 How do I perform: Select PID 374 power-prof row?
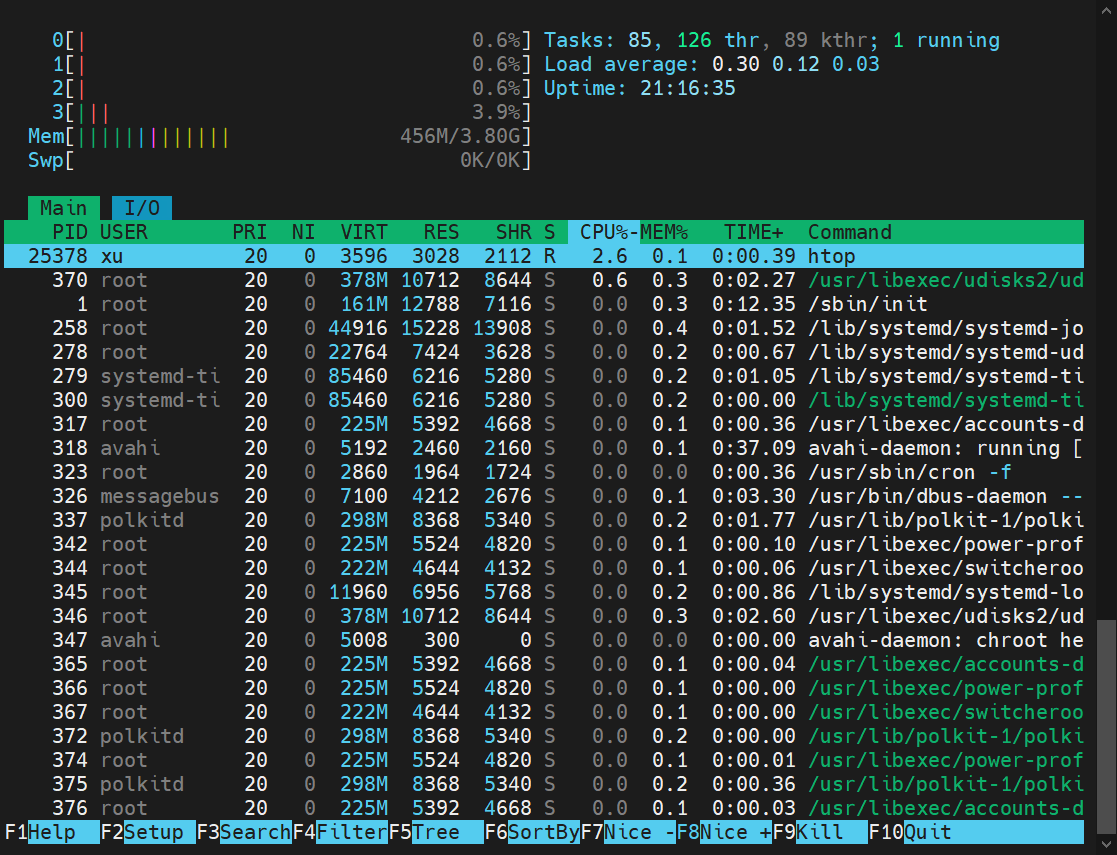(x=544, y=760)
